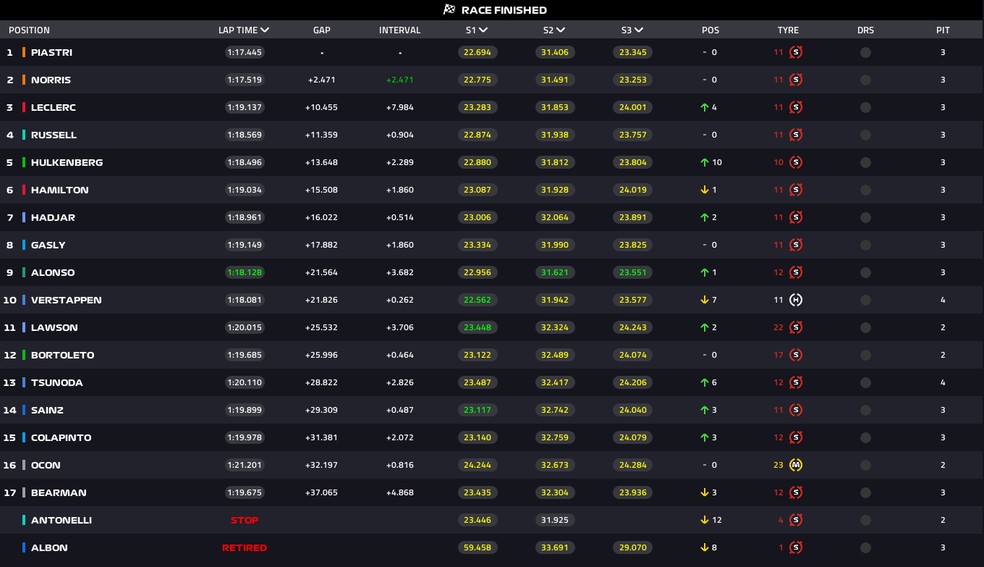984x567 pixels.
Task: Click Albon's yellow down arrow showing 8
Action: (704, 548)
